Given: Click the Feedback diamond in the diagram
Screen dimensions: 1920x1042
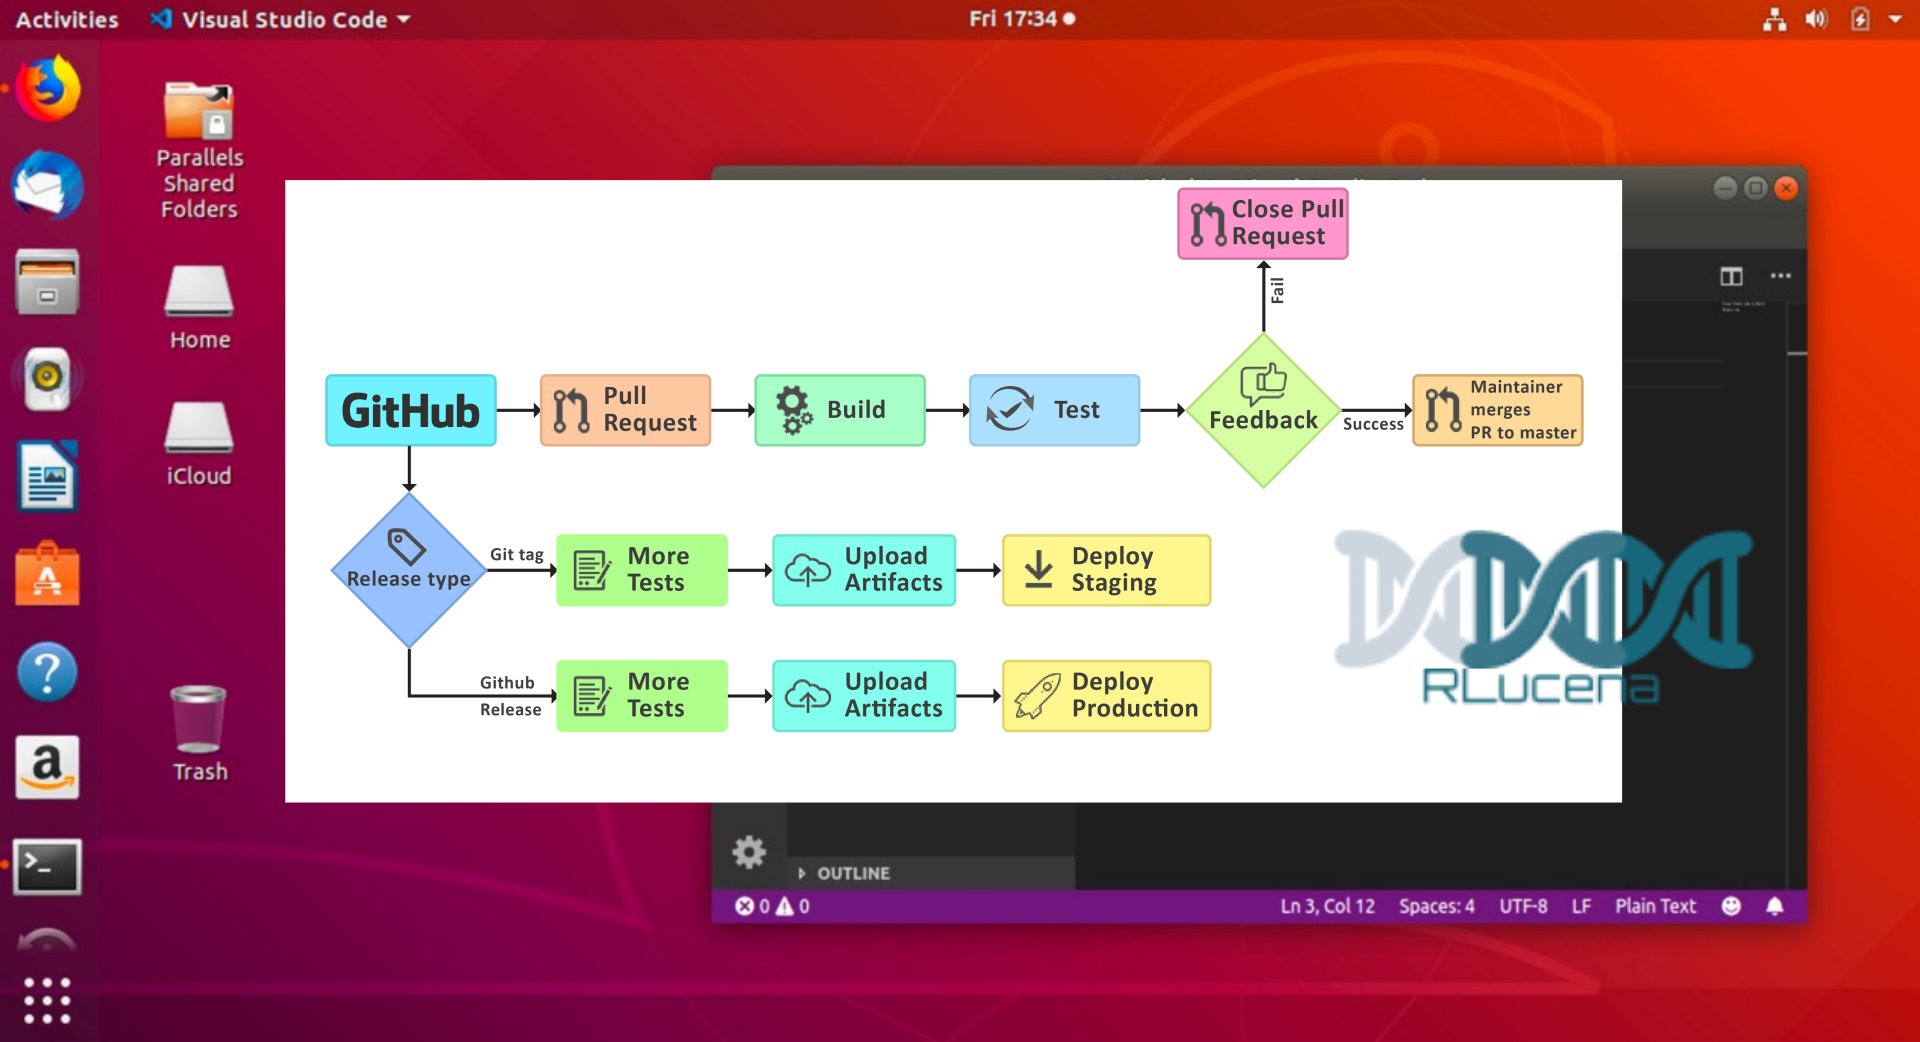Looking at the screenshot, I should point(1264,410).
